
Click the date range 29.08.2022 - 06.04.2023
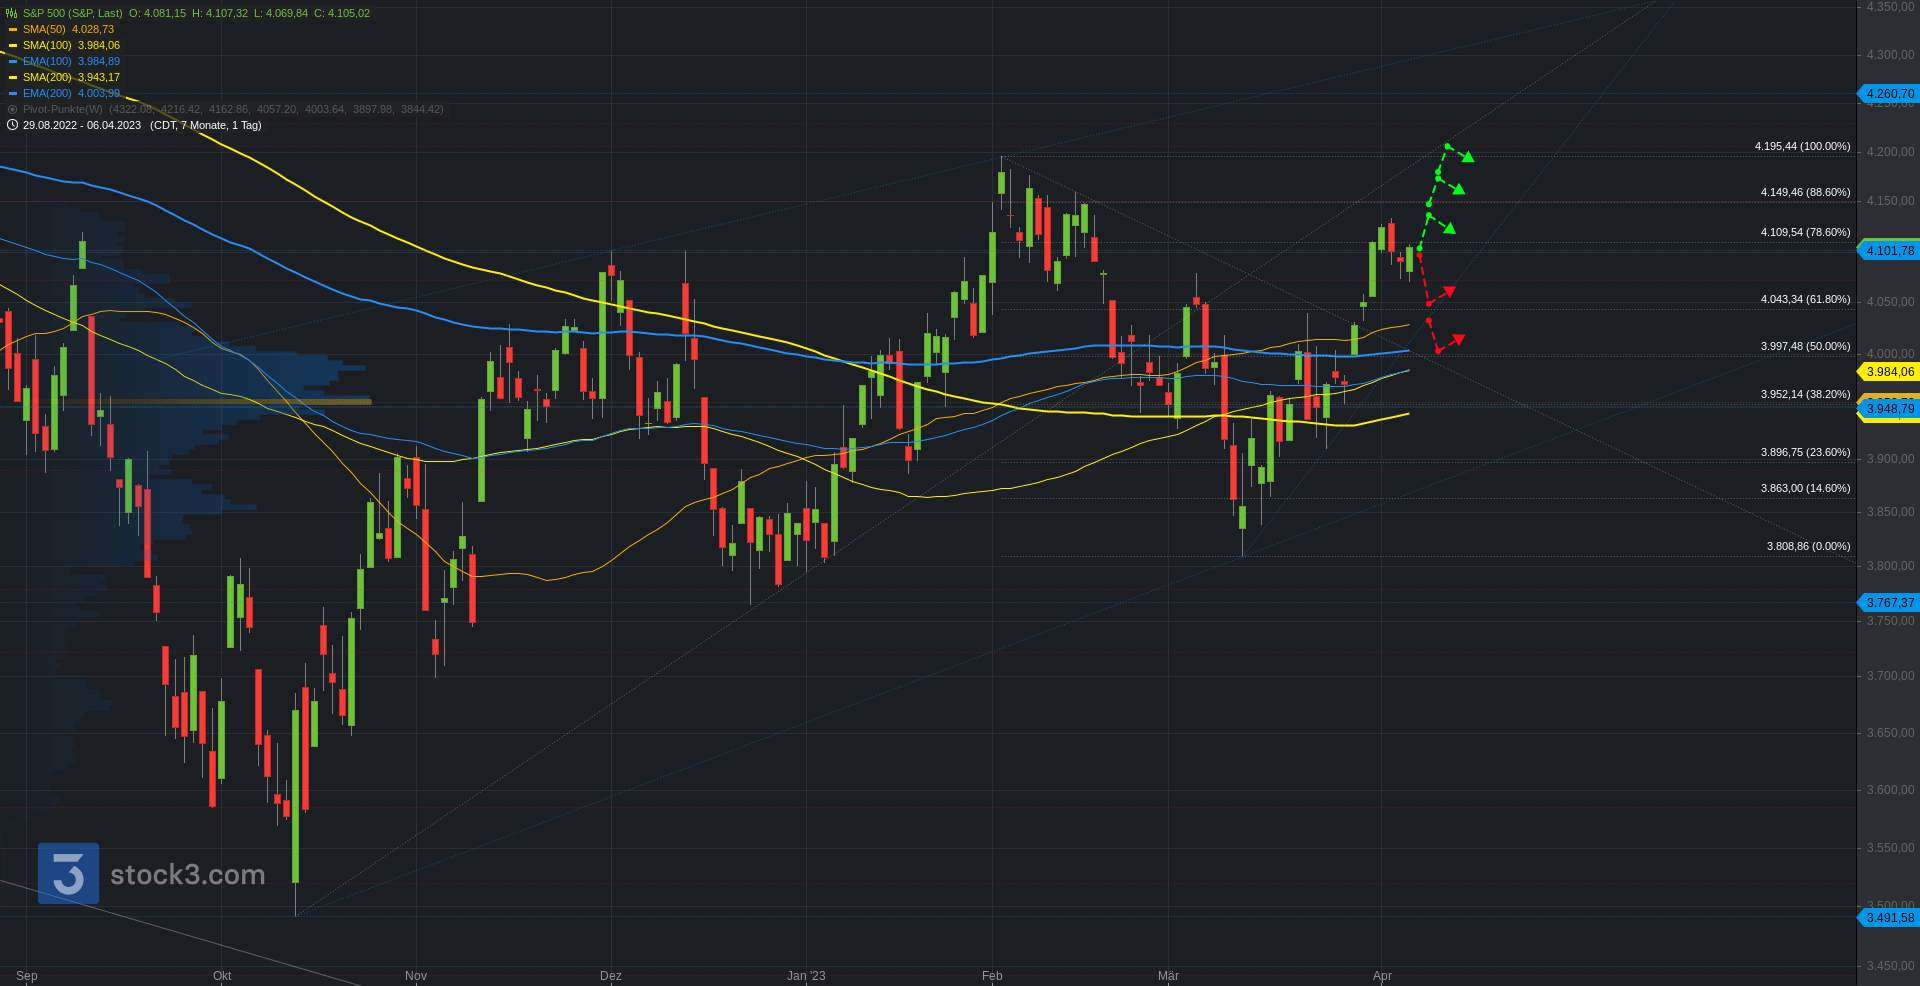(82, 125)
